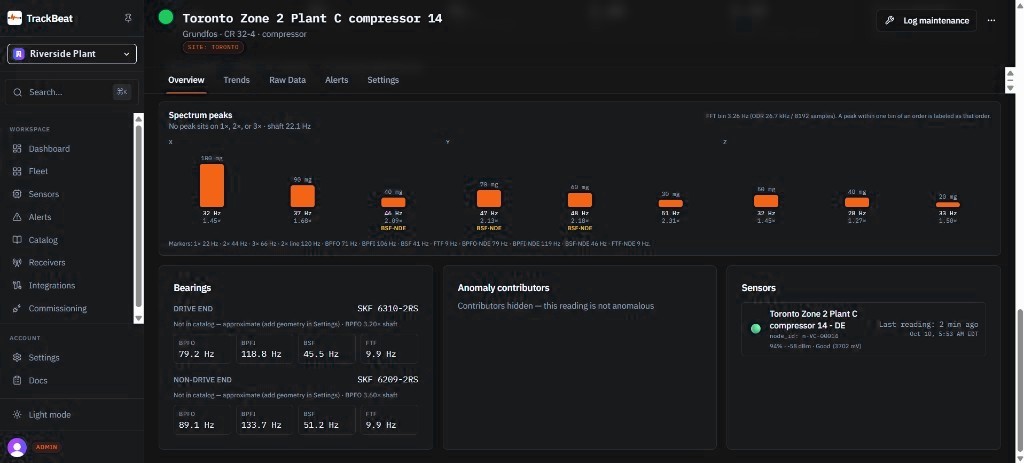Click the sidebar scrollbar up arrow
Screen dimensions: 1024x463
pos(138,118)
